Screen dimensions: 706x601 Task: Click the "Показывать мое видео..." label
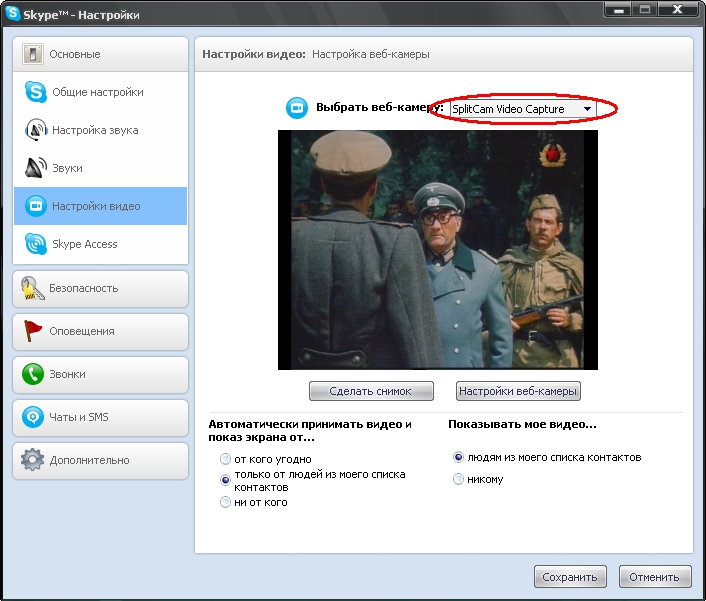522,425
